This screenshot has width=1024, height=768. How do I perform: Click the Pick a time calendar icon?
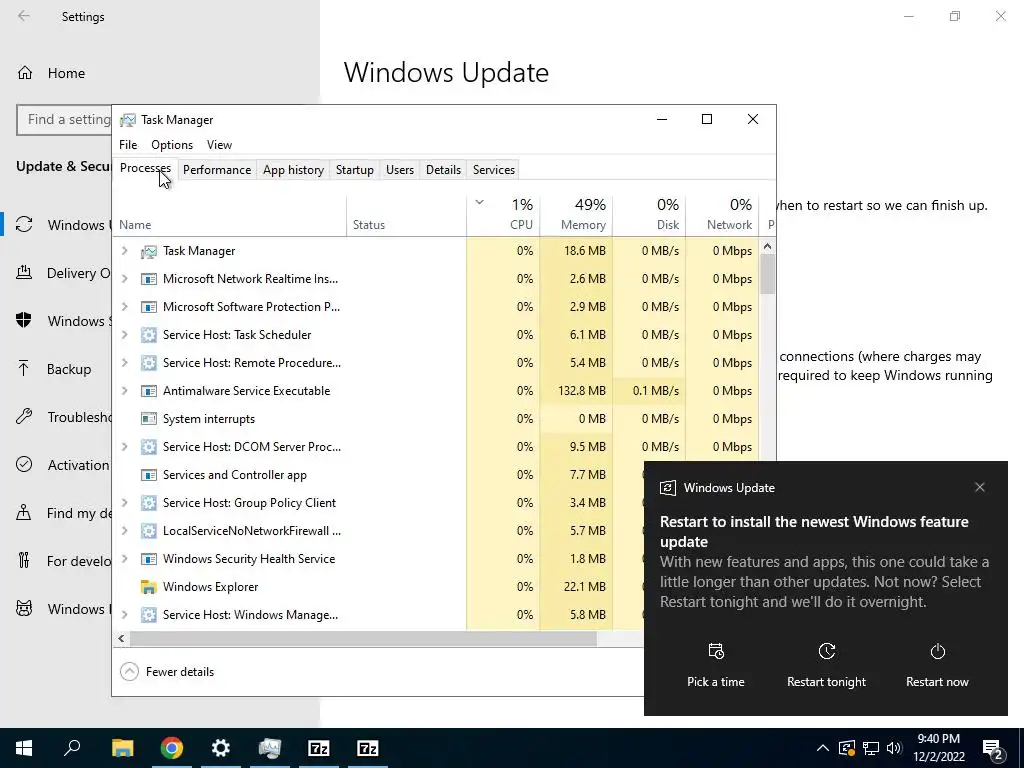pos(716,651)
